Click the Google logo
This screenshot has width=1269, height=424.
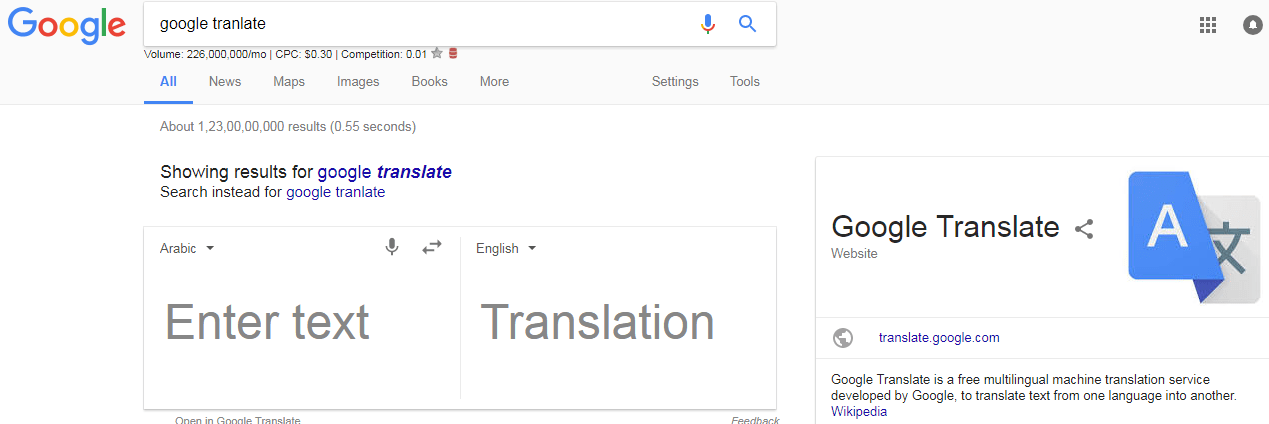(66, 26)
